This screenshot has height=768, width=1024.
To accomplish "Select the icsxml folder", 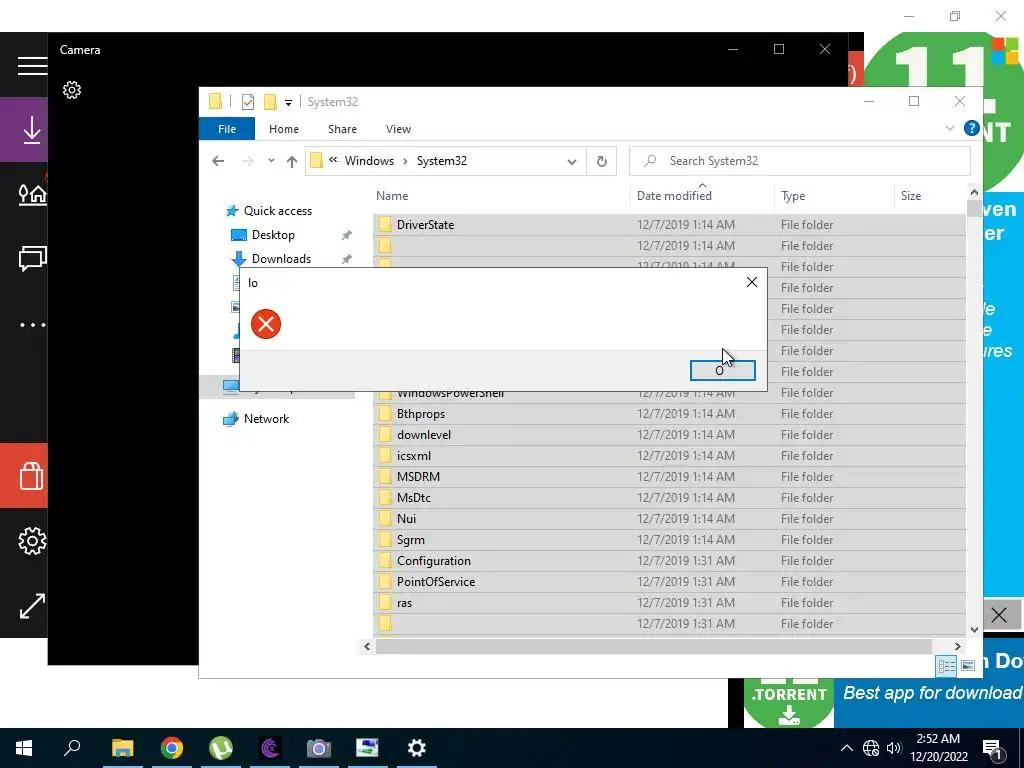I will pyautogui.click(x=669, y=456).
